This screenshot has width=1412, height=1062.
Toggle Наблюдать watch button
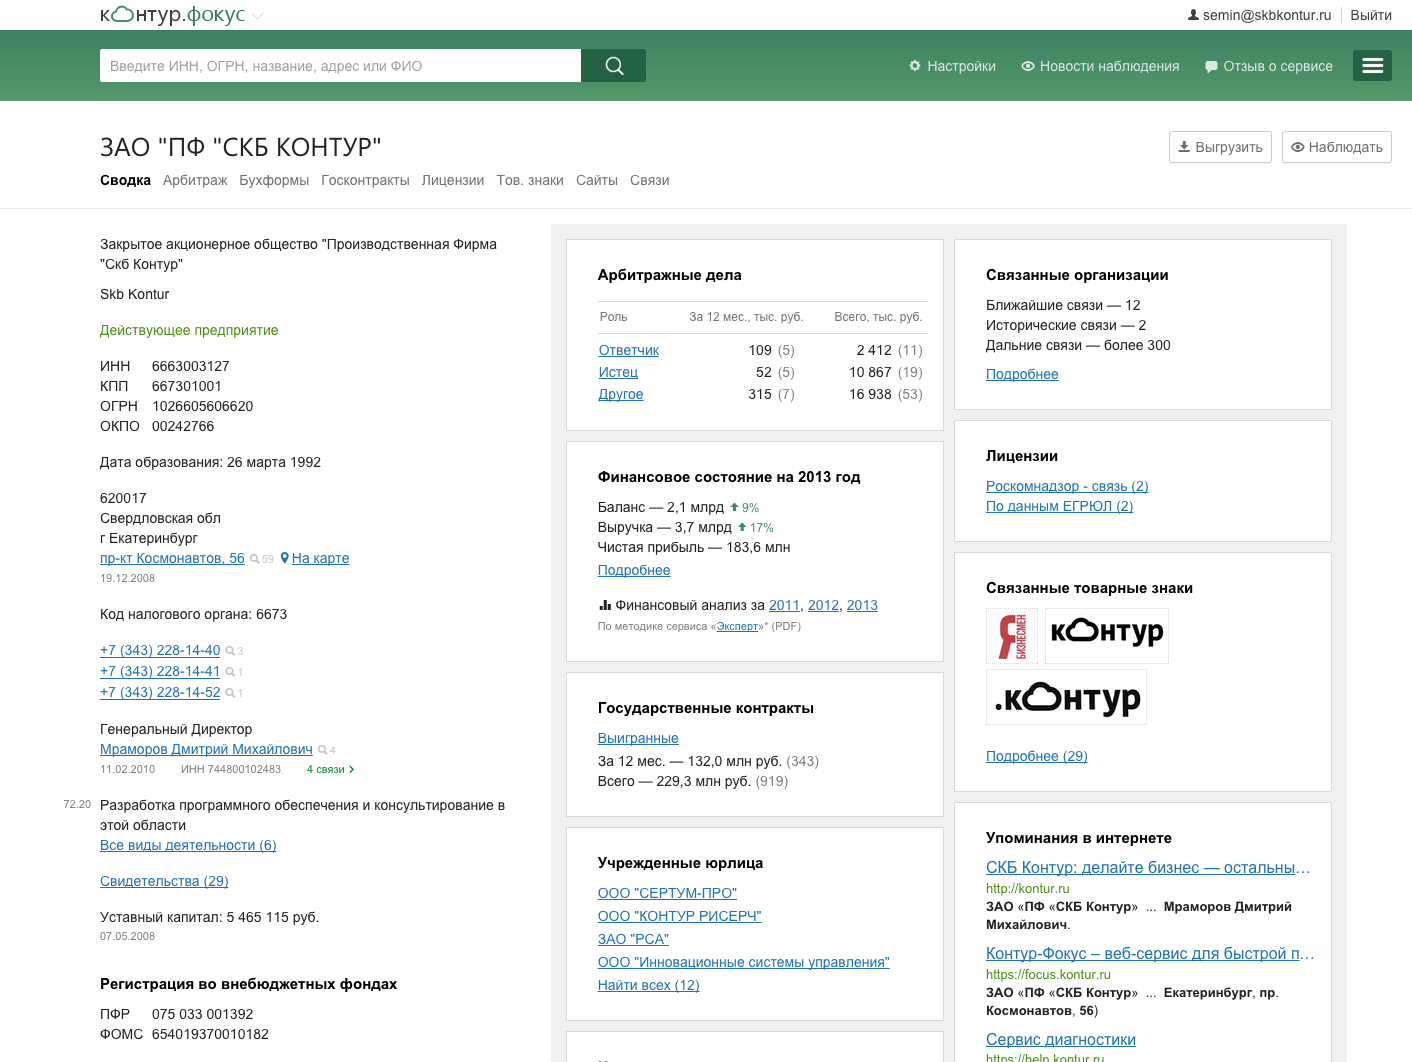pos(1336,147)
